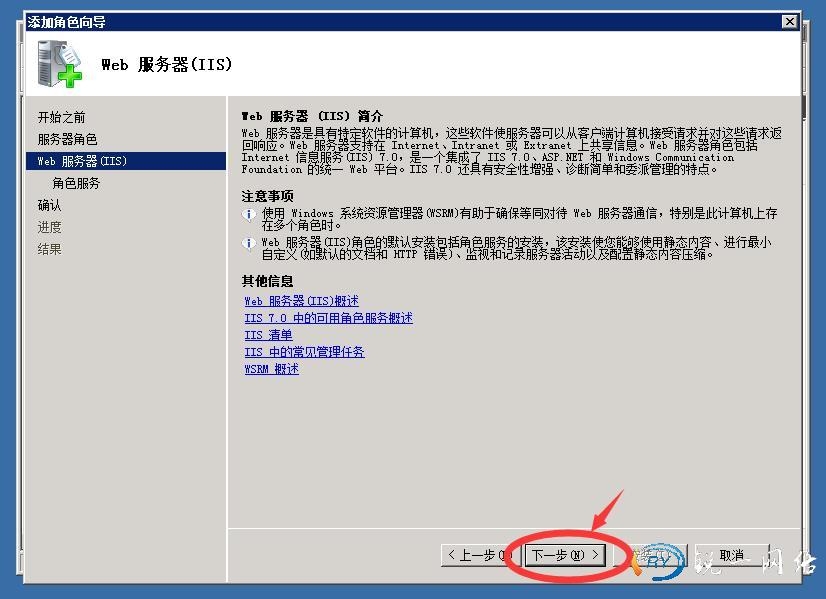Close the 添加角色向导 window
Image resolution: width=826 pixels, height=599 pixels.
[790, 22]
